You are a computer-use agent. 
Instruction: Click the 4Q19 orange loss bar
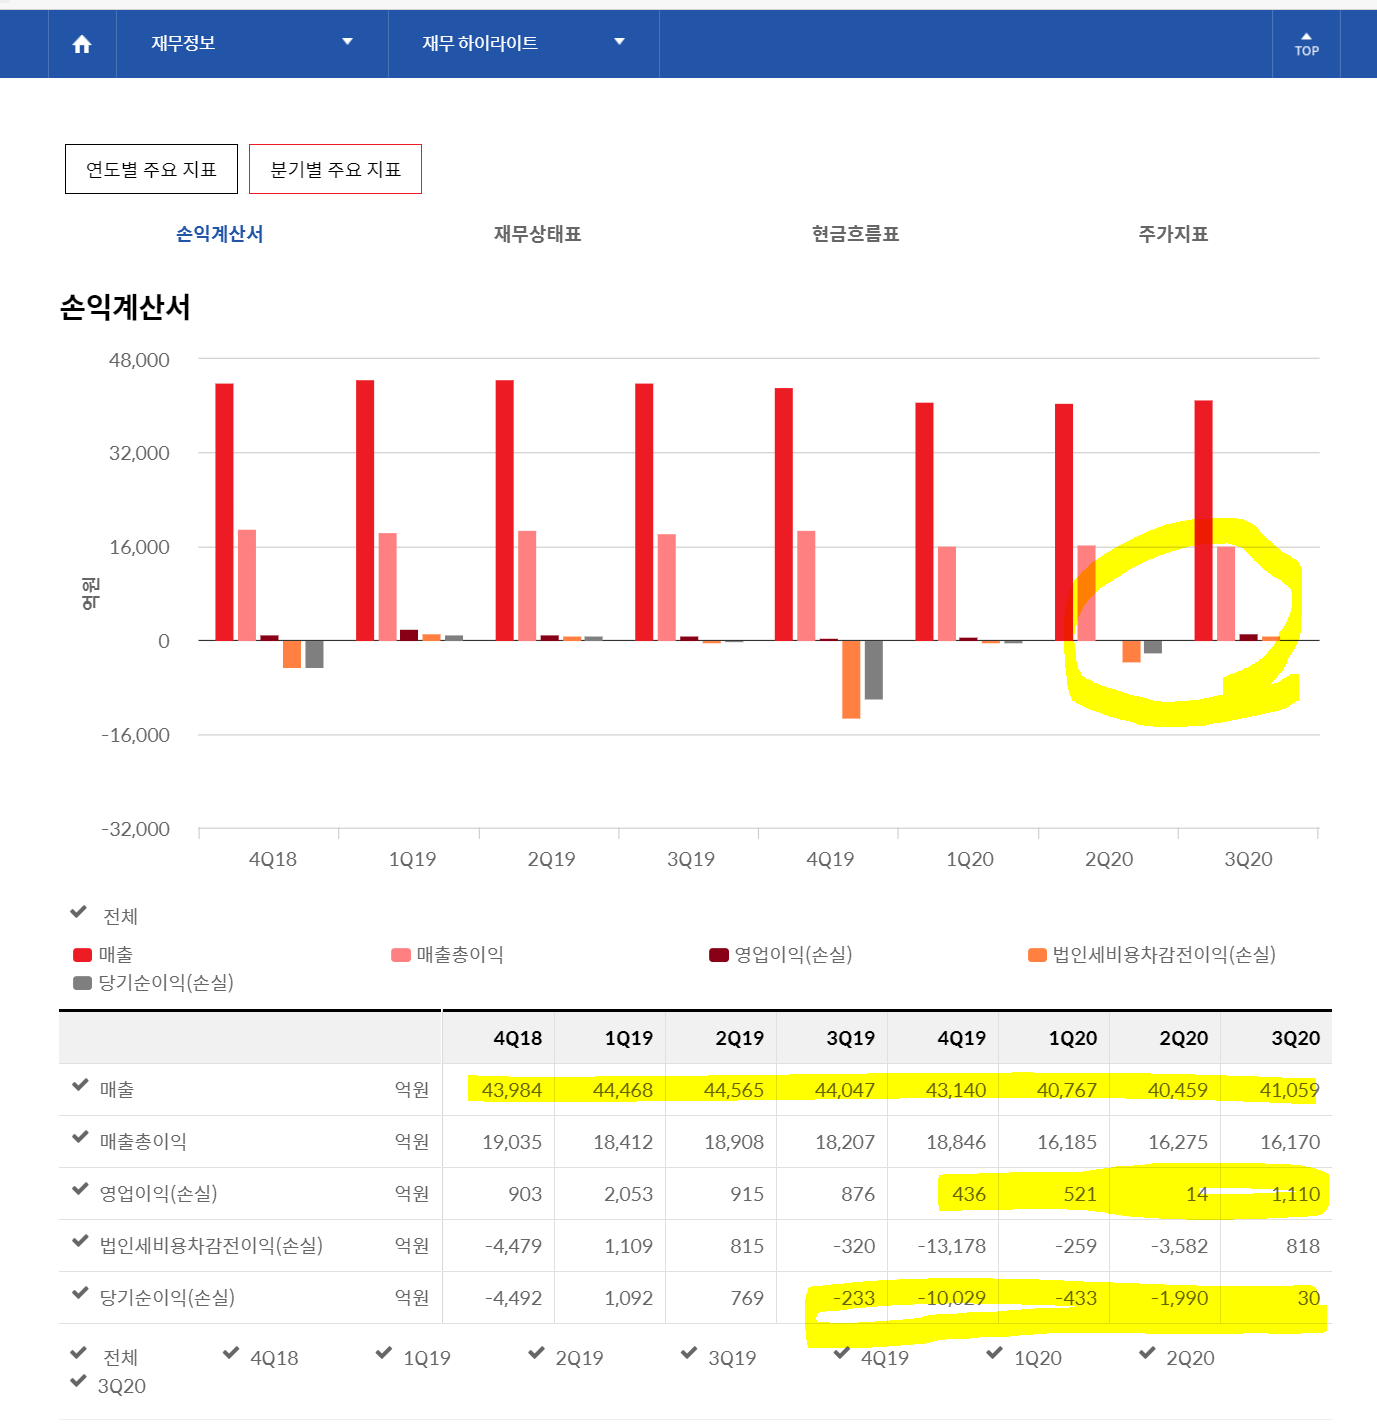[851, 680]
